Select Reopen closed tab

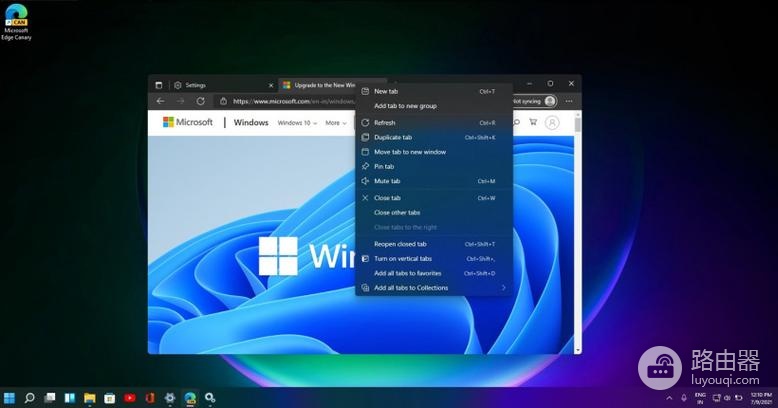pyautogui.click(x=434, y=244)
